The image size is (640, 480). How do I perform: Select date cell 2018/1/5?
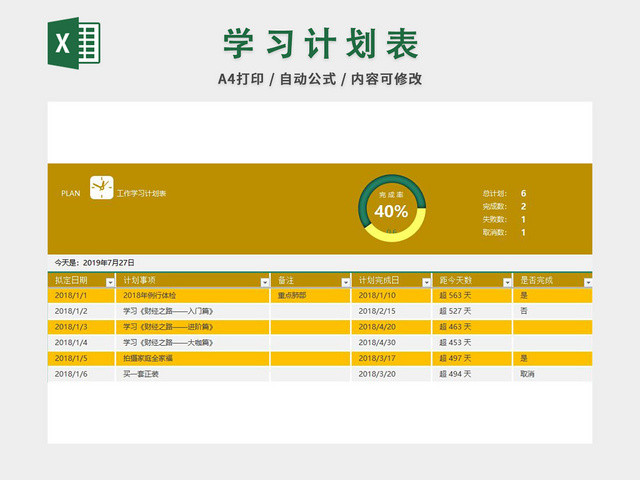click(x=81, y=358)
